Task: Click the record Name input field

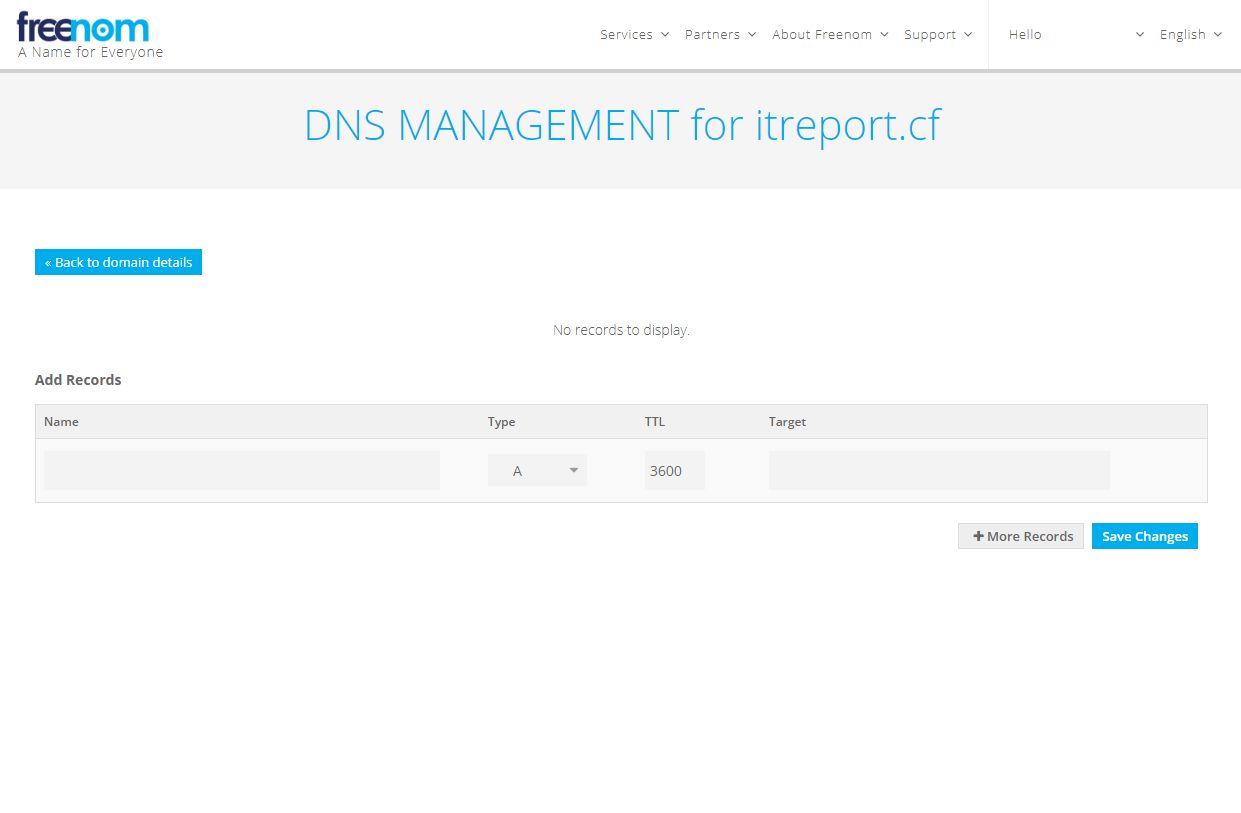Action: (242, 470)
